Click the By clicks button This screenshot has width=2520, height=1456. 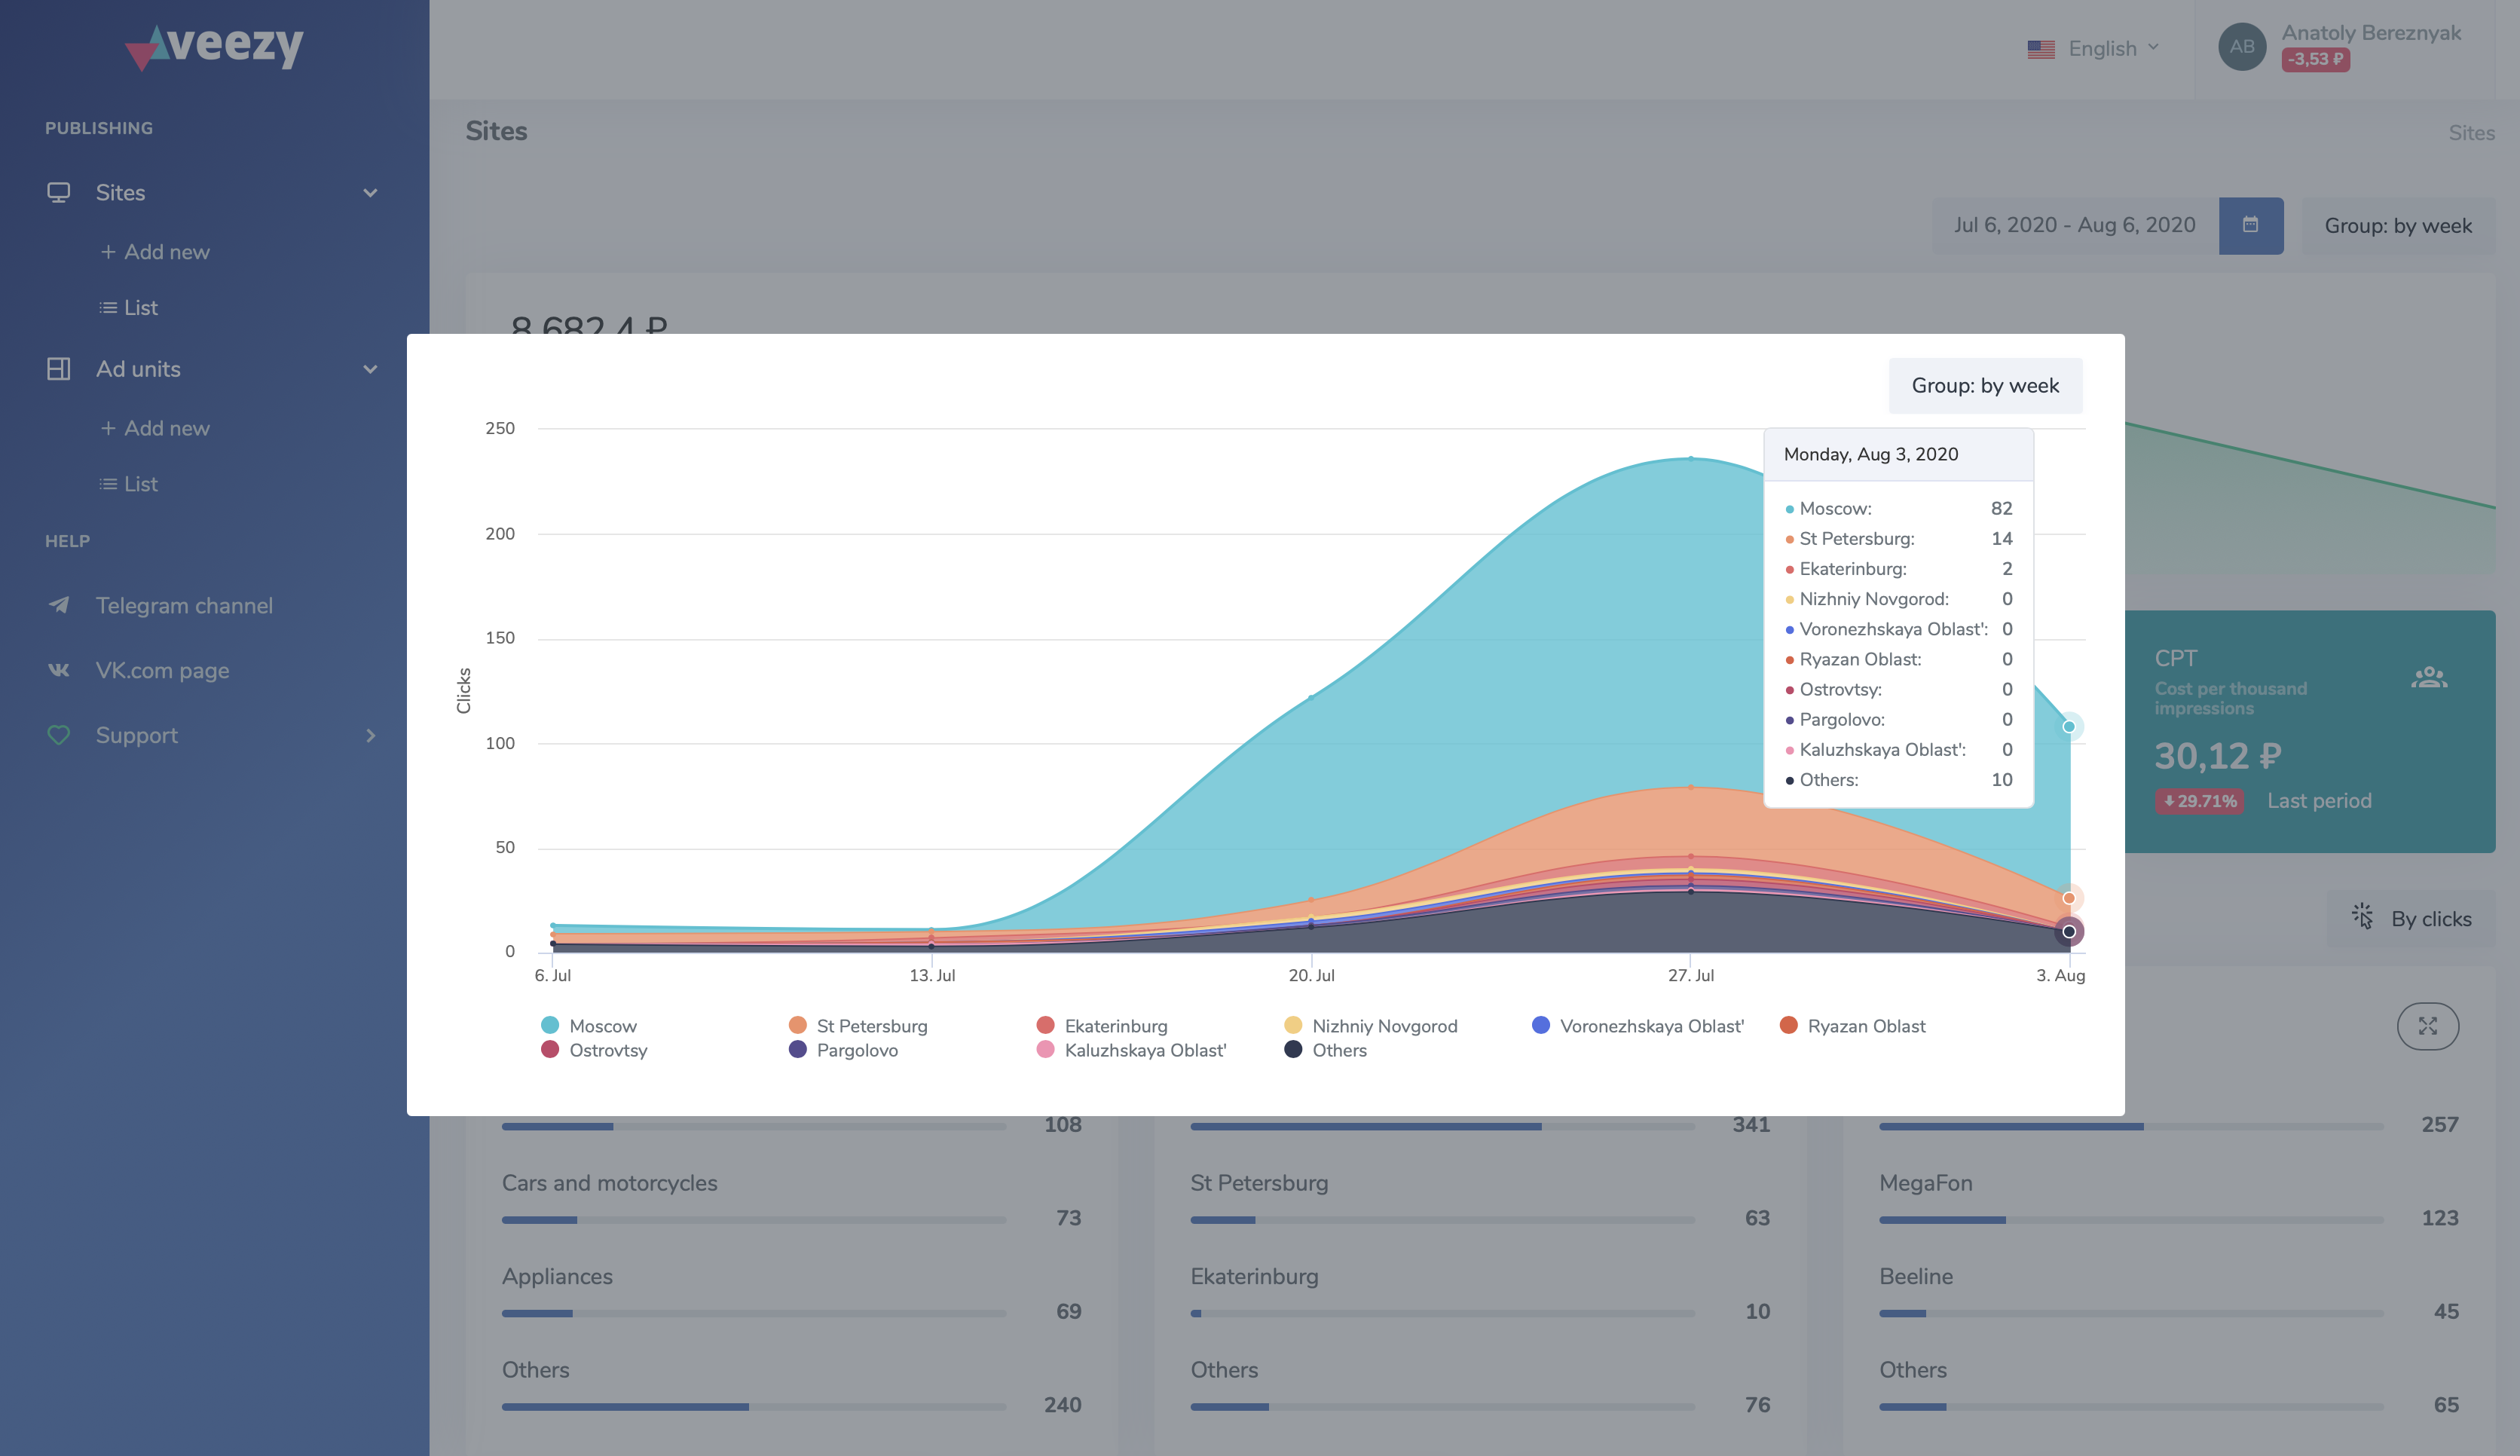coord(2411,918)
